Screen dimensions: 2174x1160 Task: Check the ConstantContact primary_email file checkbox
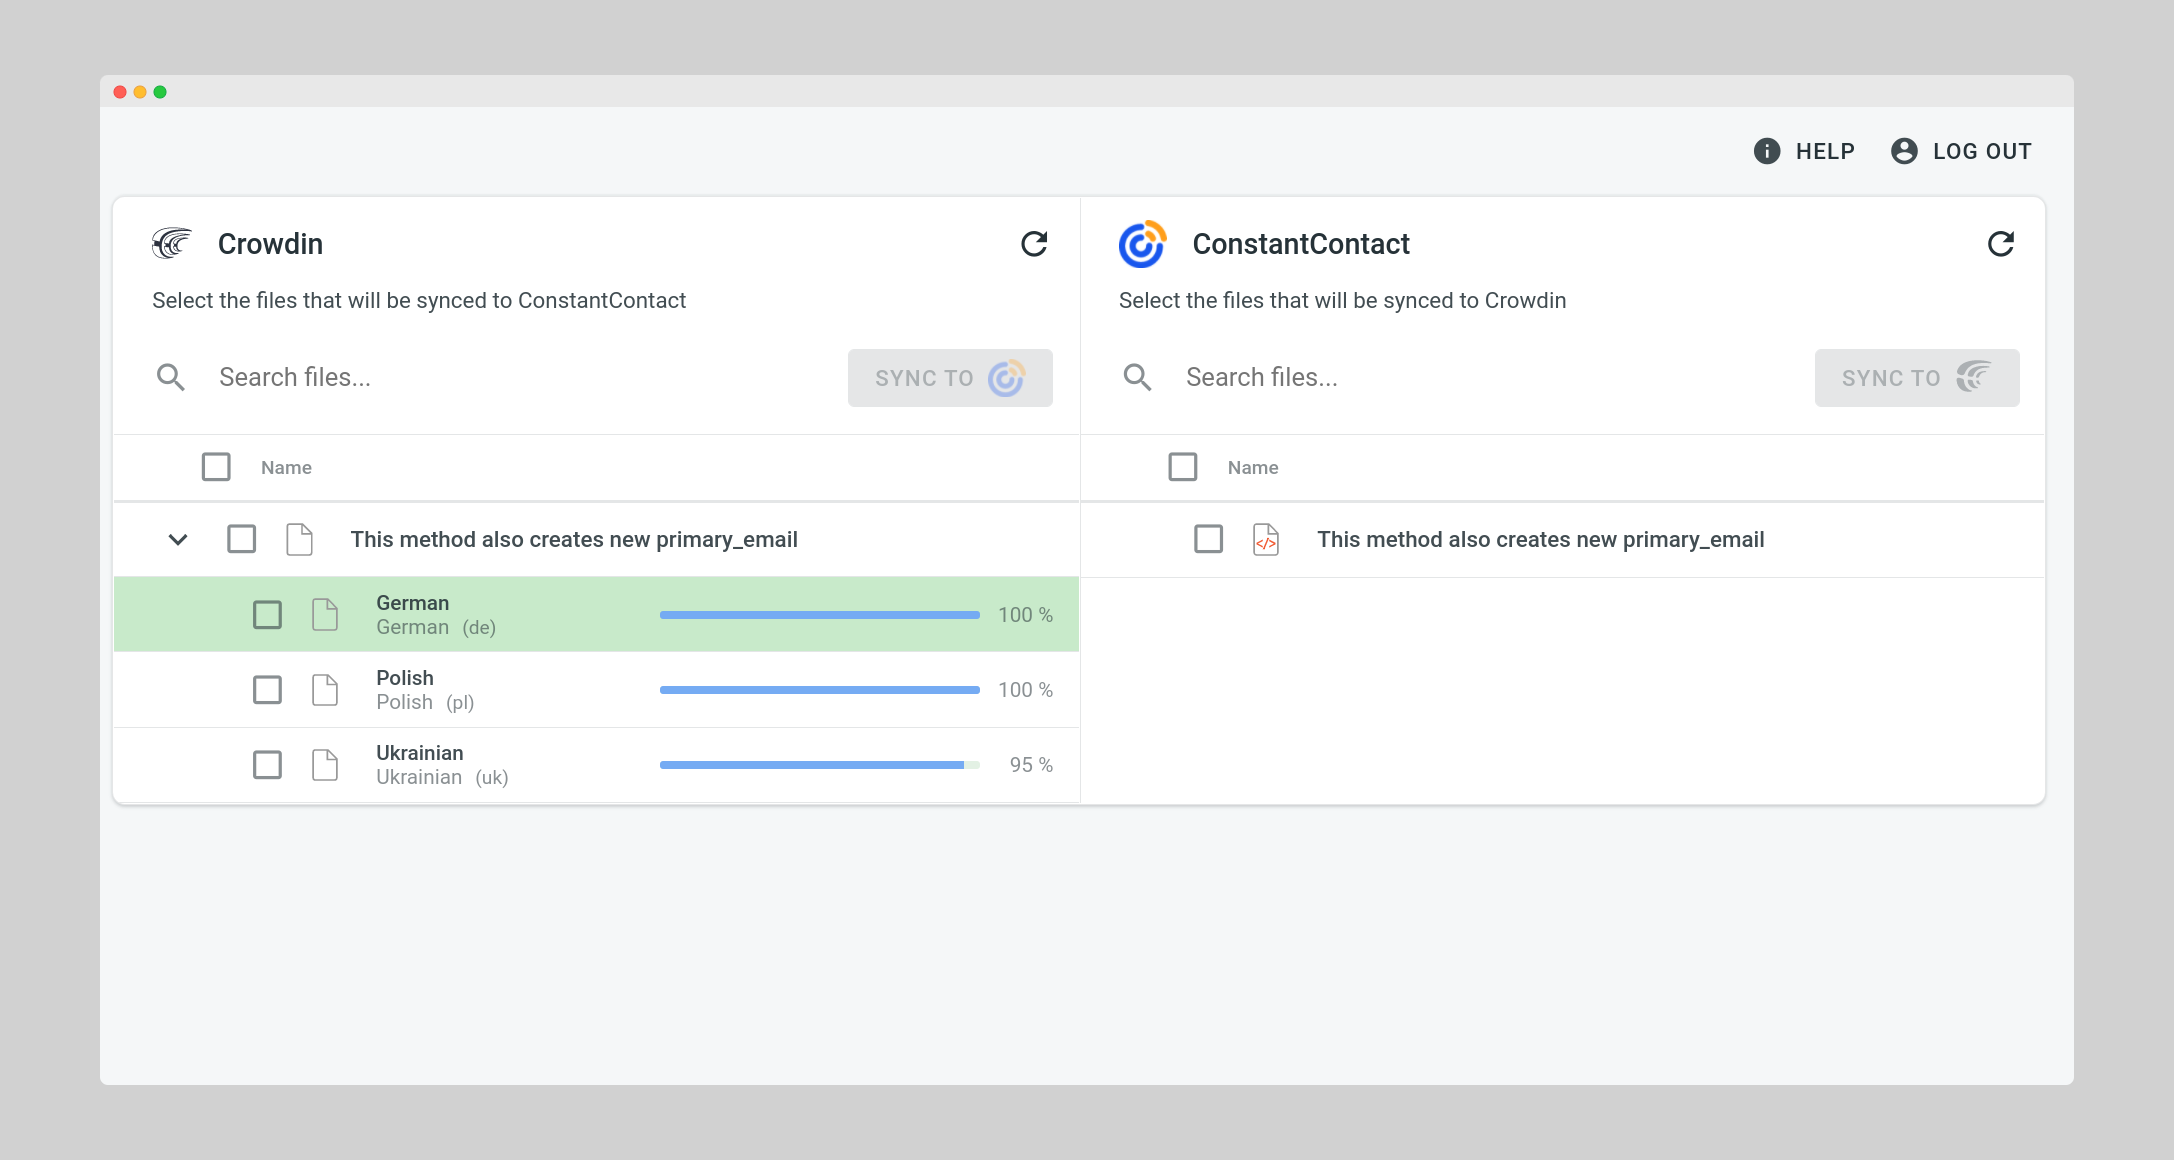pos(1209,539)
